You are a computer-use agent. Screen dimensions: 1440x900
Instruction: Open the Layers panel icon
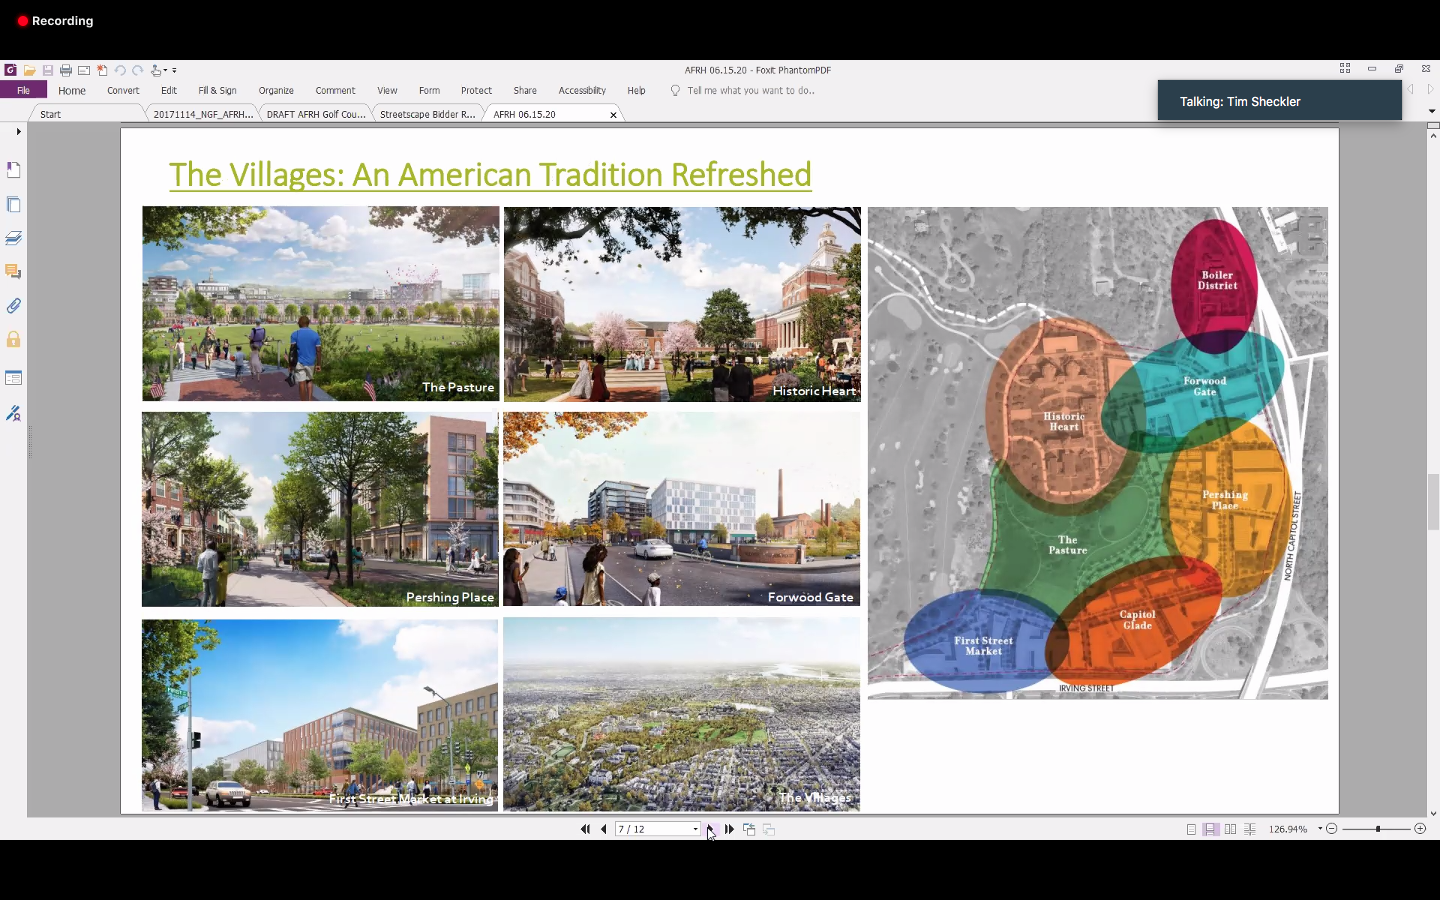[x=14, y=238]
